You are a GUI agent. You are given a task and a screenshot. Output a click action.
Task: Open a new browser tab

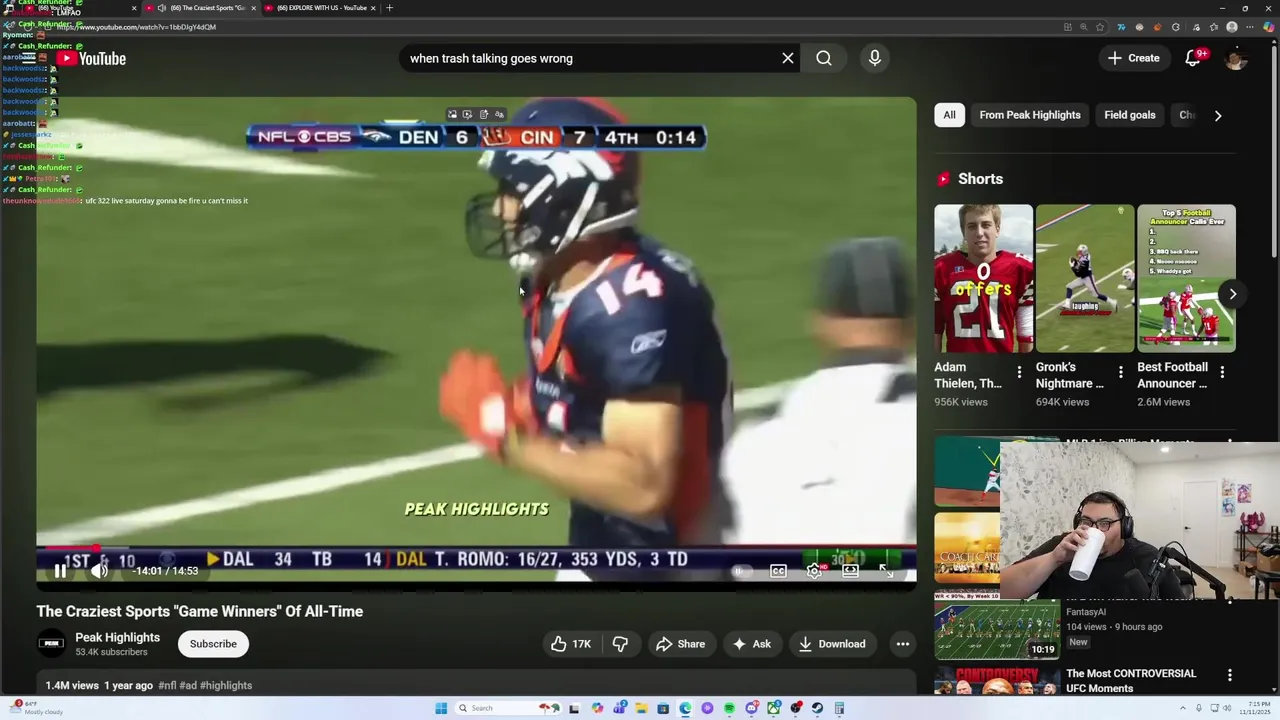pyautogui.click(x=390, y=8)
